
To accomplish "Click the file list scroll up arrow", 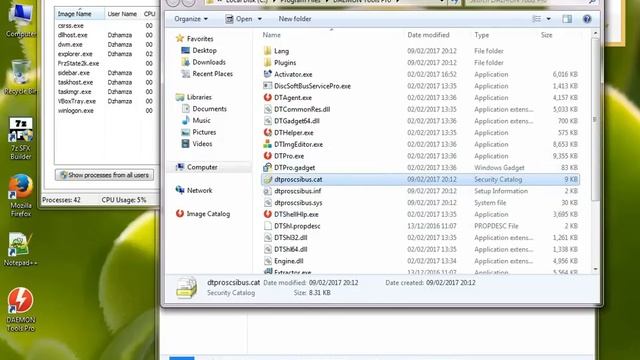I will coord(595,33).
